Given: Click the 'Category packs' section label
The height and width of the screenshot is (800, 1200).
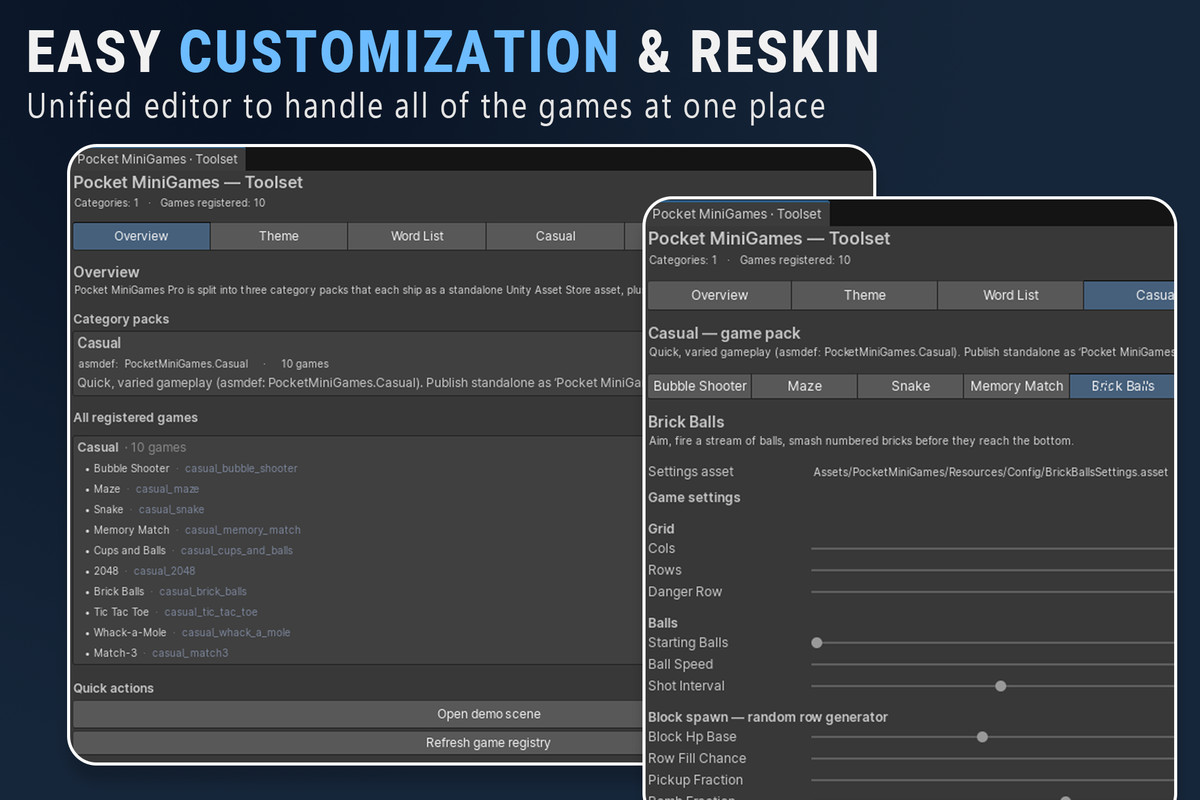Looking at the screenshot, I should pos(121,319).
